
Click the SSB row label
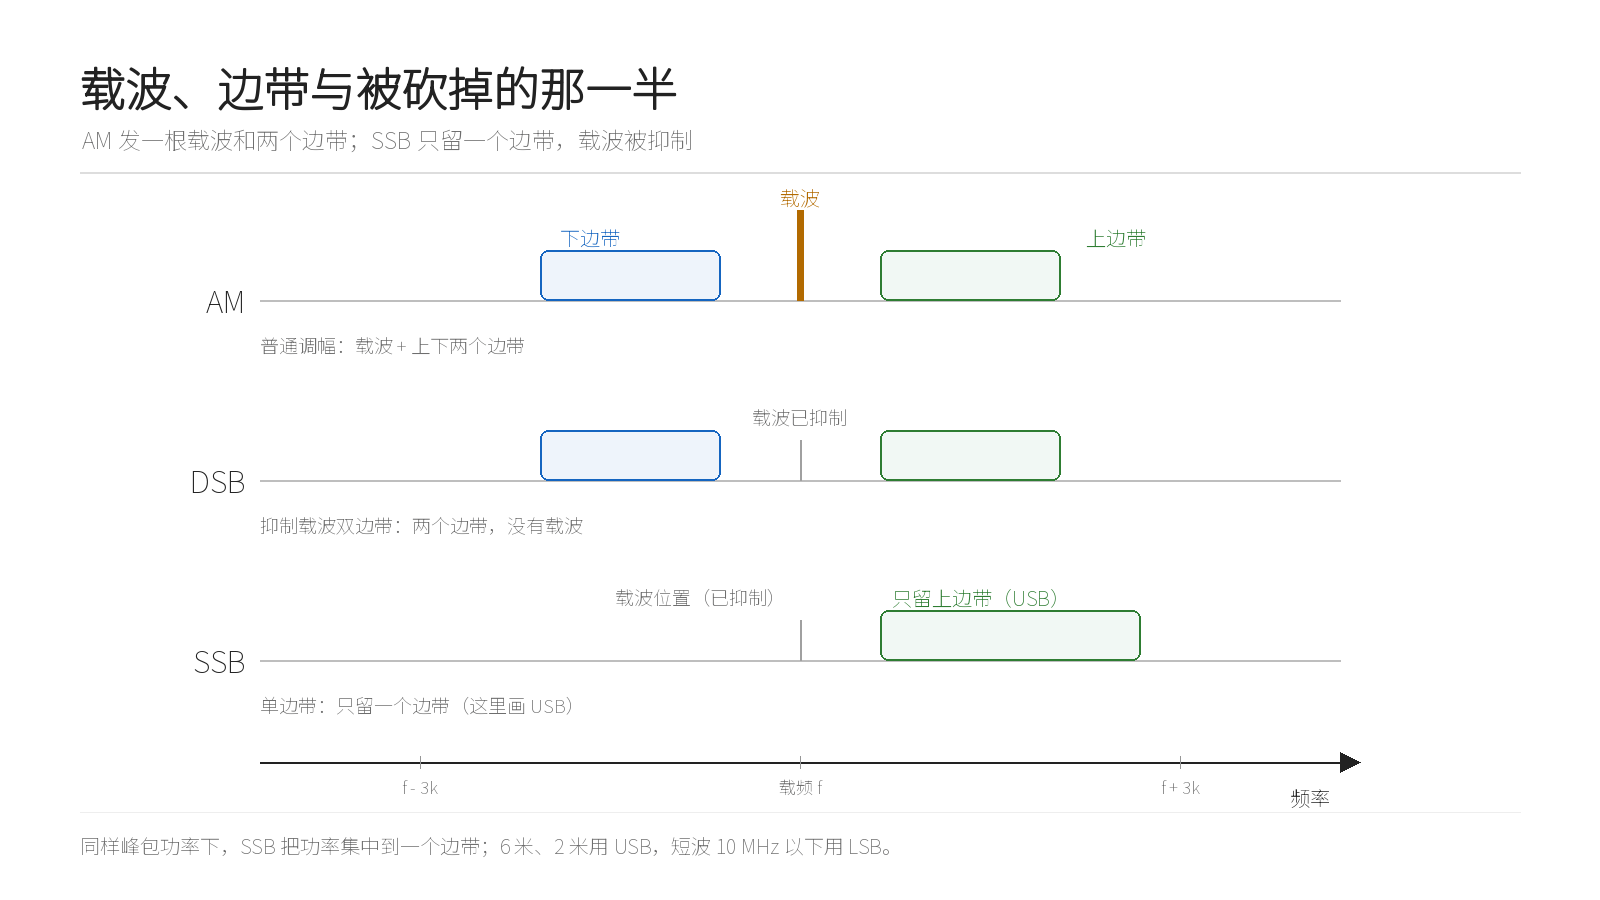[x=219, y=662]
